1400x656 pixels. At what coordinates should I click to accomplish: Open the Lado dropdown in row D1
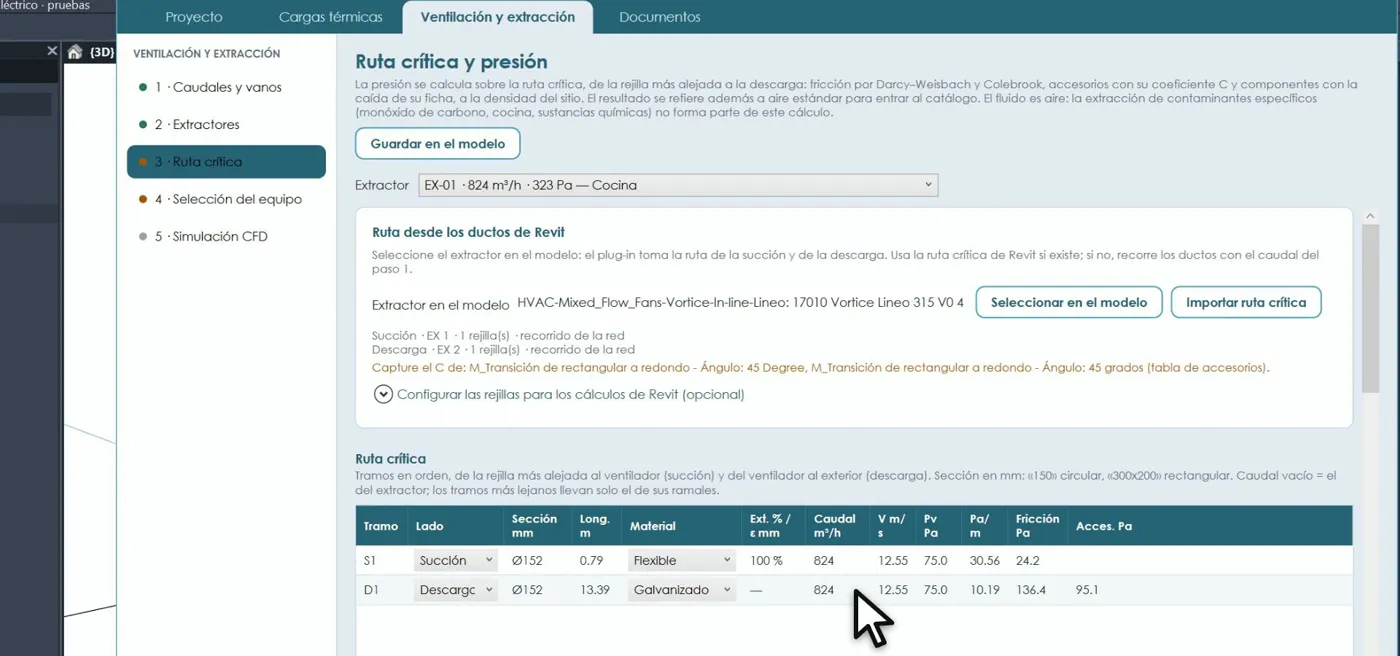coord(456,590)
